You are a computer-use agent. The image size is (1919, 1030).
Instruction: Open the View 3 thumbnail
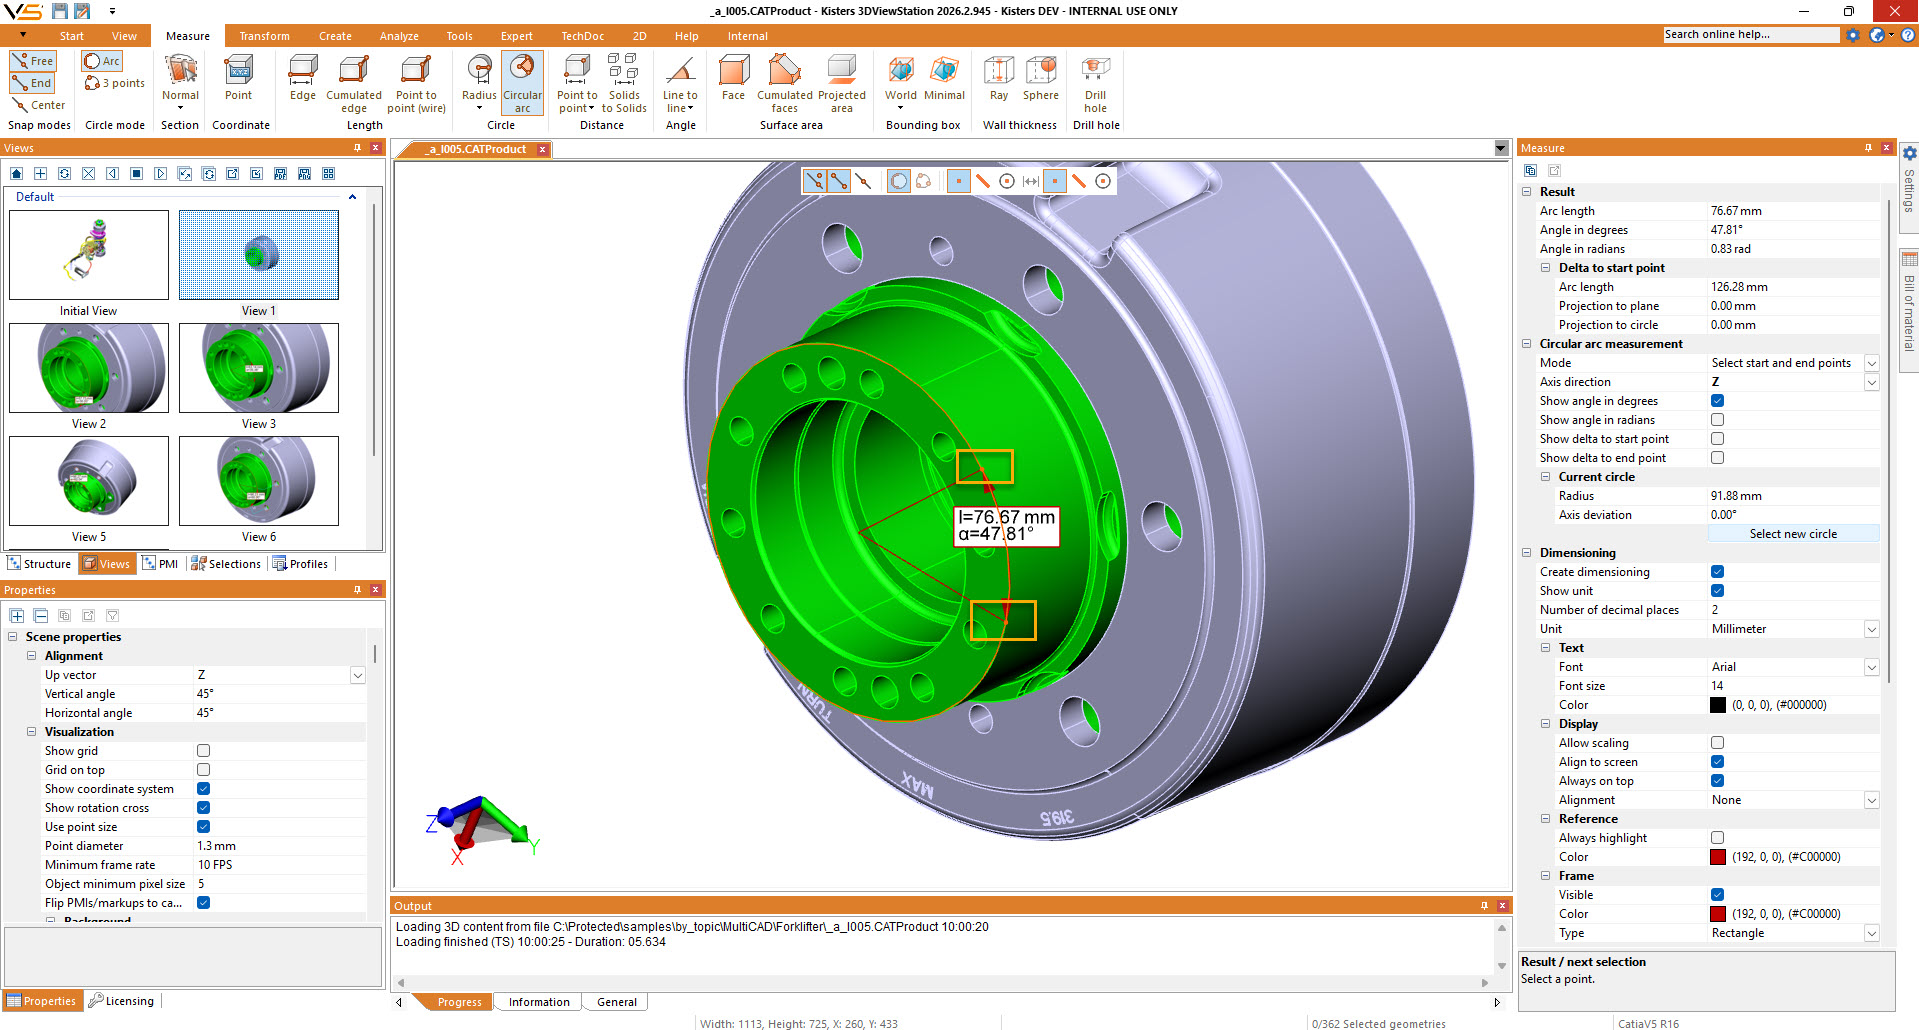259,368
